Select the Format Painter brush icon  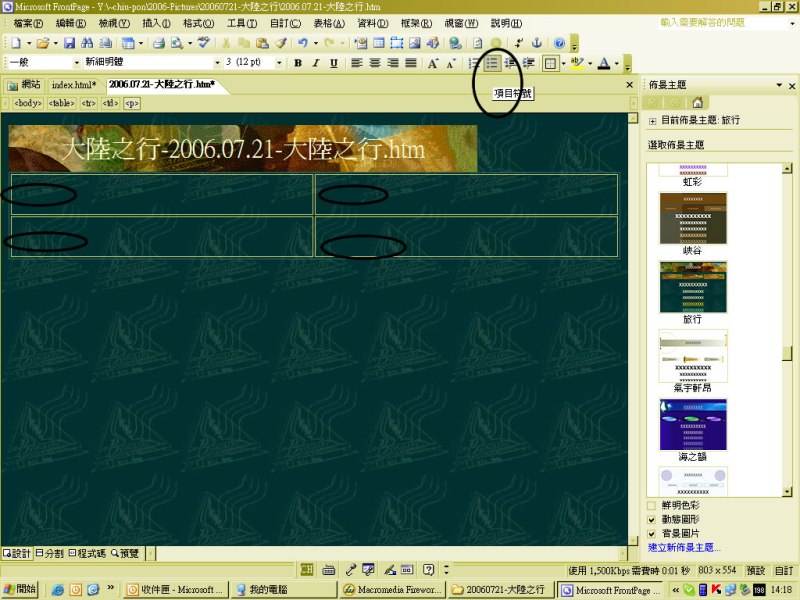281,43
